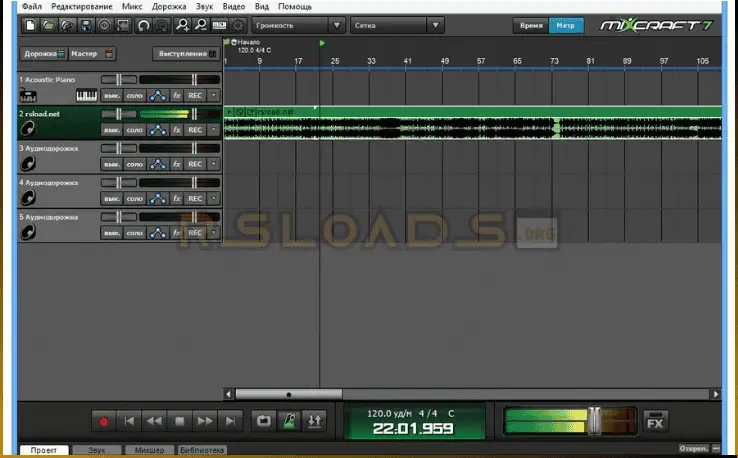Click the master volume slider handle
Image resolution: width=738 pixels, height=458 pixels.
click(x=596, y=421)
